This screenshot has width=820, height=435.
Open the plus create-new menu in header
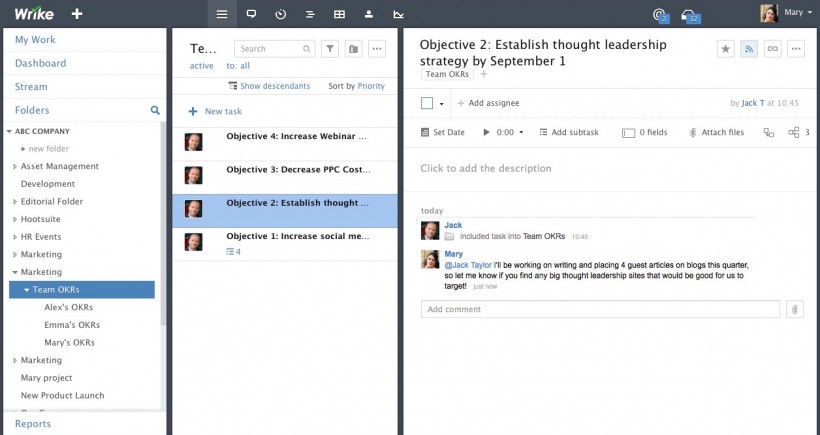pyautogui.click(x=77, y=14)
